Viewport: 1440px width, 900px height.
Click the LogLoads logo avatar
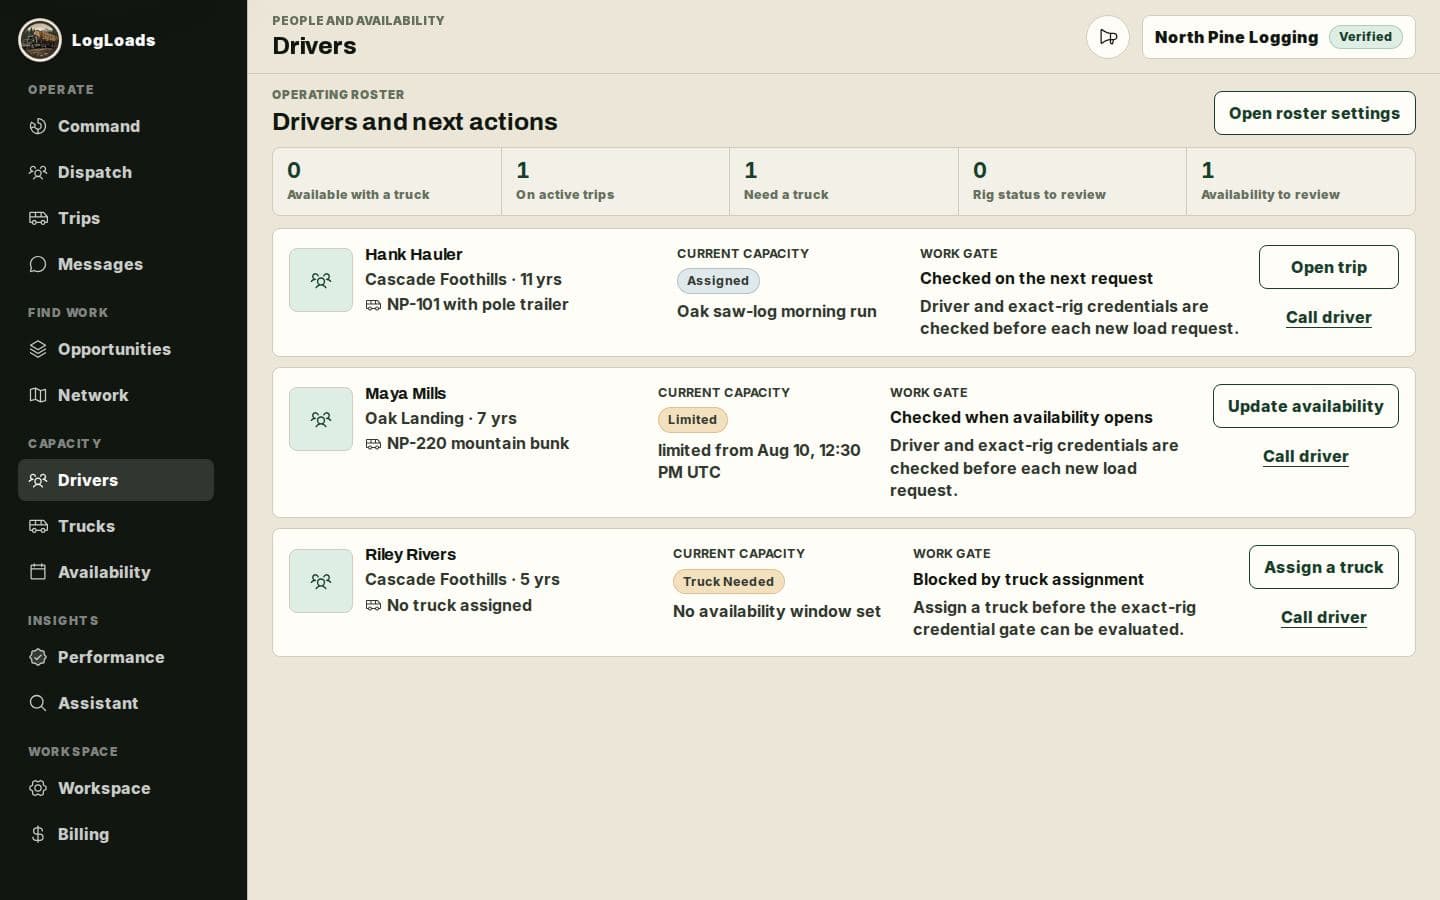pyautogui.click(x=40, y=40)
